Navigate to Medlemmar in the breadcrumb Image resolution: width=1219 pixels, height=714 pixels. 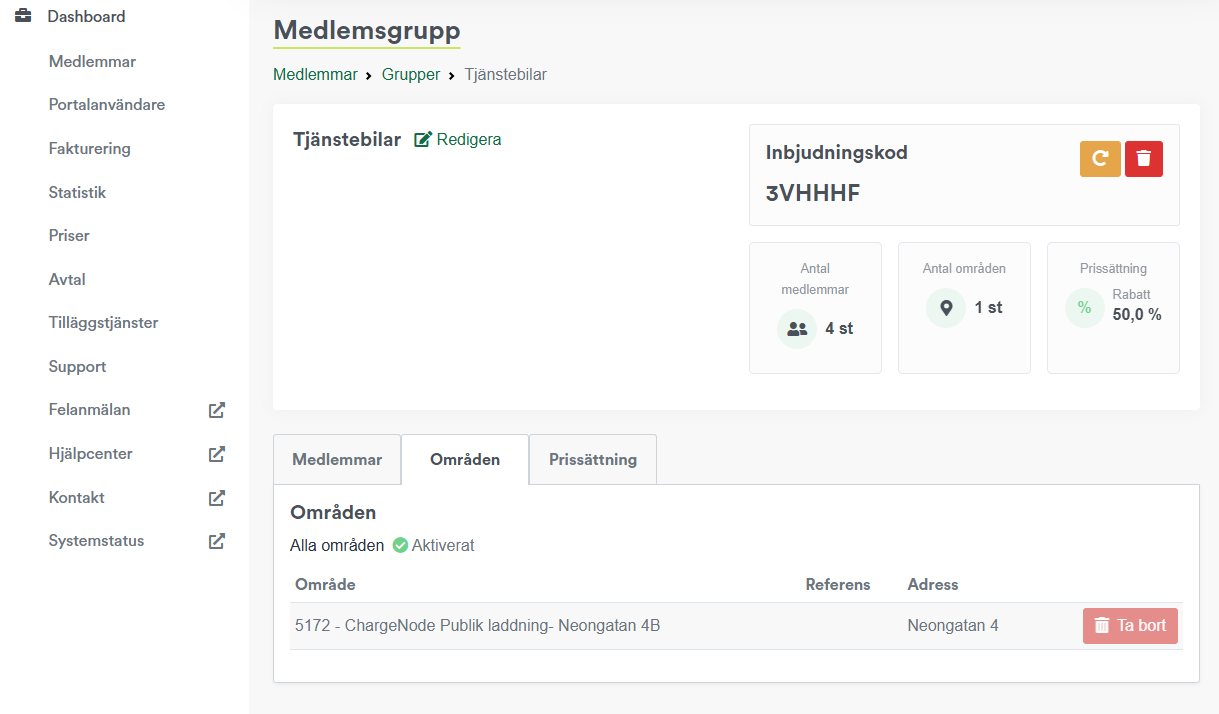[315, 75]
